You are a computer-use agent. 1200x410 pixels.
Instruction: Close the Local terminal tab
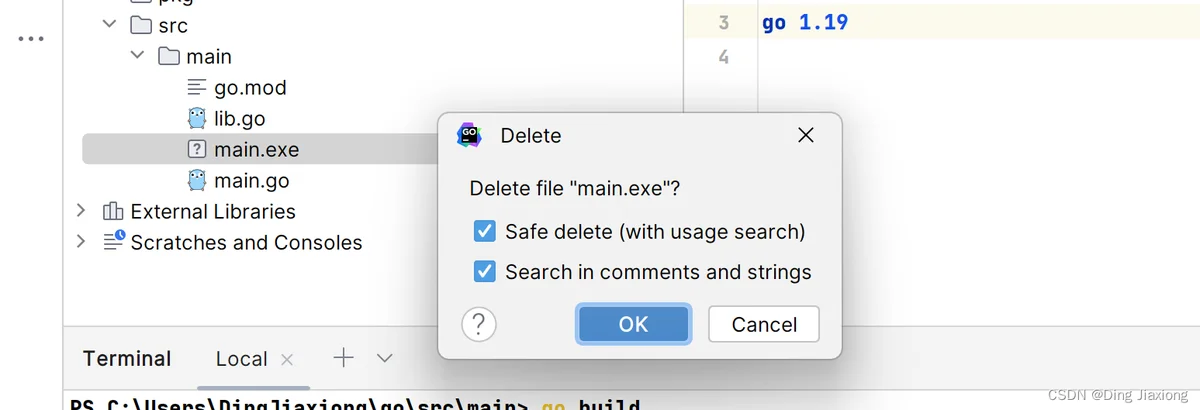(287, 359)
